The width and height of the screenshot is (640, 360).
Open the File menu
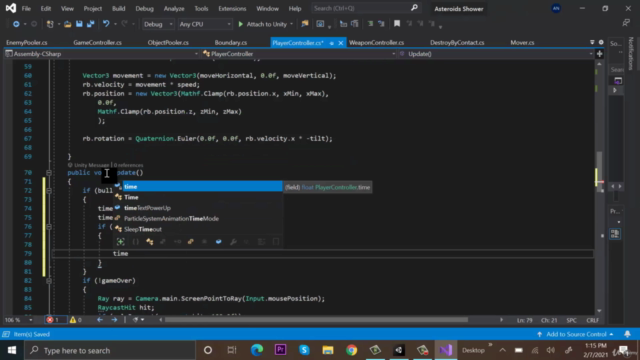(x=26, y=8)
